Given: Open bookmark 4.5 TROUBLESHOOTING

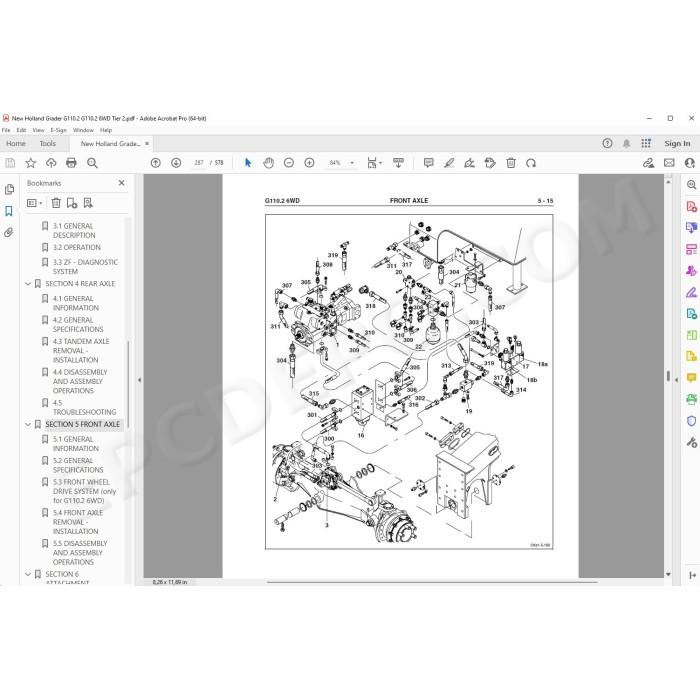Looking at the screenshot, I should [x=84, y=408].
